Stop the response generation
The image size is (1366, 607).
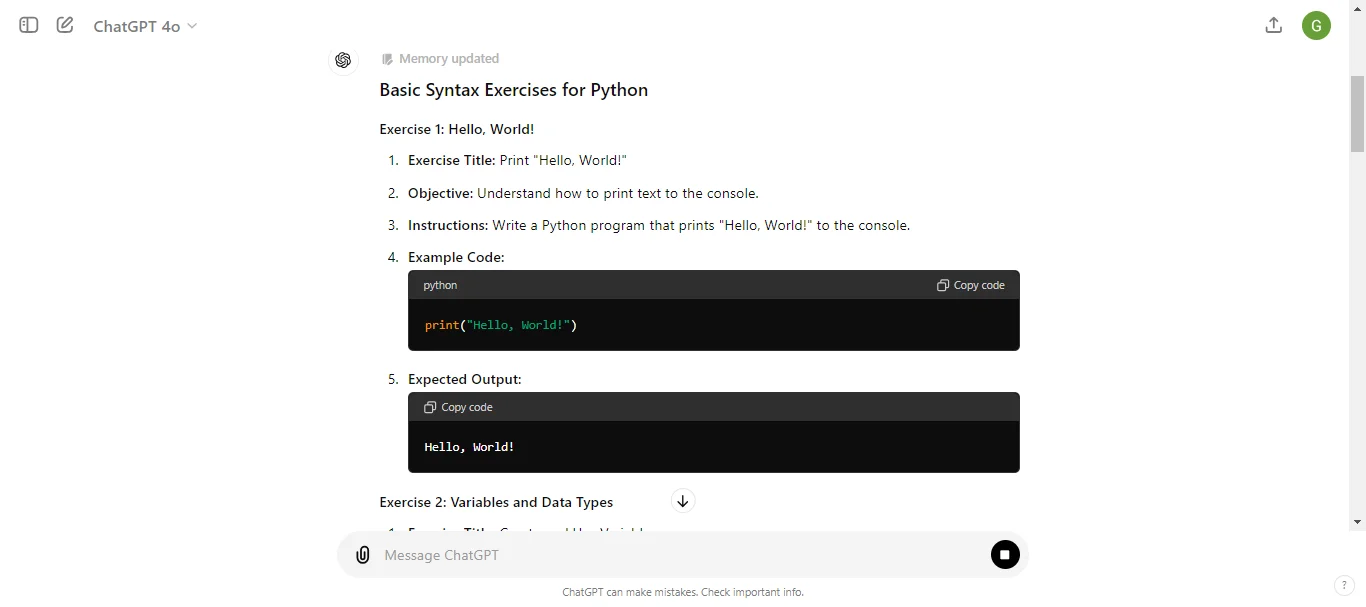click(x=1004, y=554)
